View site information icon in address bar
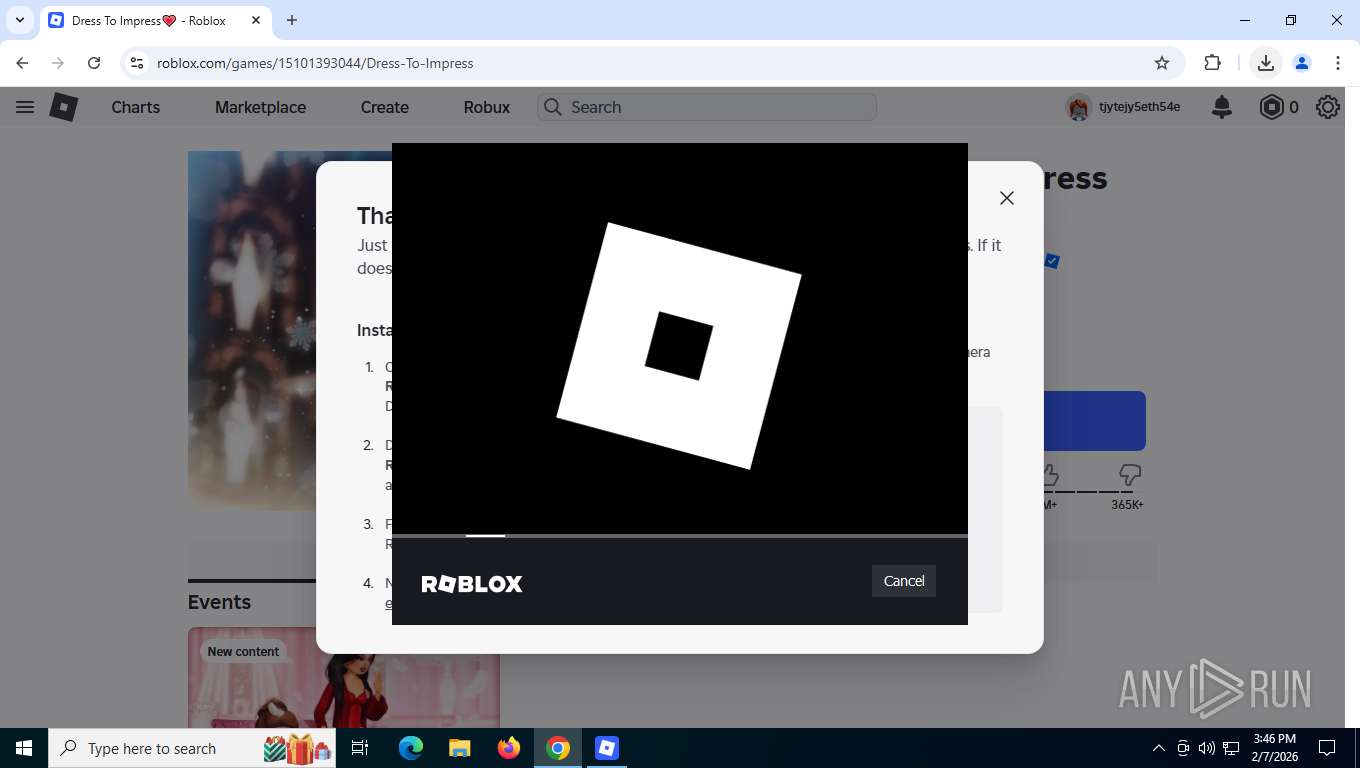This screenshot has width=1360, height=768. (x=138, y=63)
